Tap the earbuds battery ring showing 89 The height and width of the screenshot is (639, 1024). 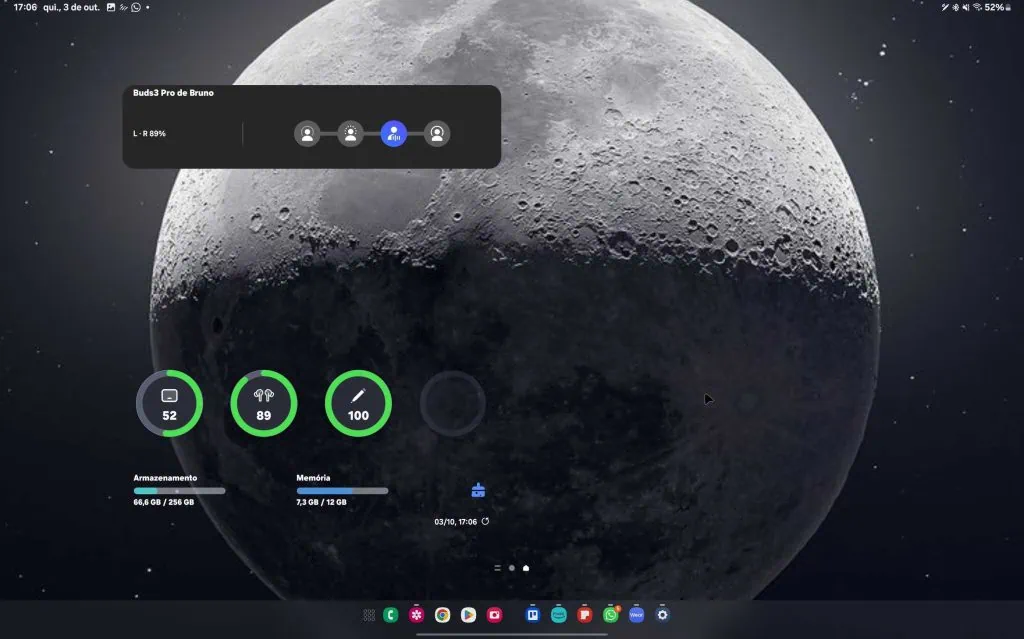[x=264, y=404]
